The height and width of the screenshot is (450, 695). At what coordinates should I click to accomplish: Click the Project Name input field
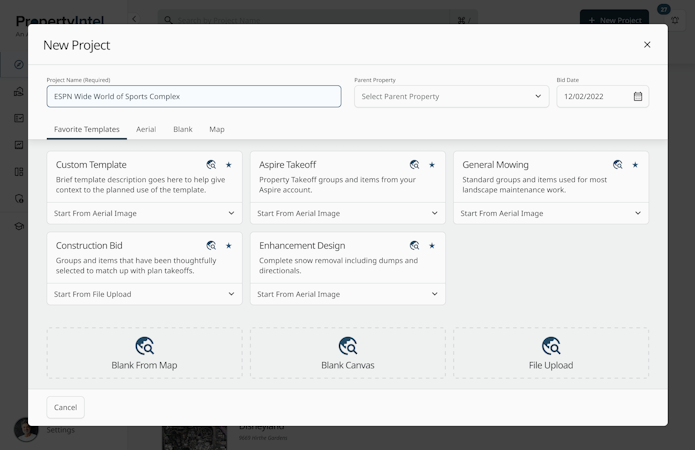pyautogui.click(x=194, y=97)
